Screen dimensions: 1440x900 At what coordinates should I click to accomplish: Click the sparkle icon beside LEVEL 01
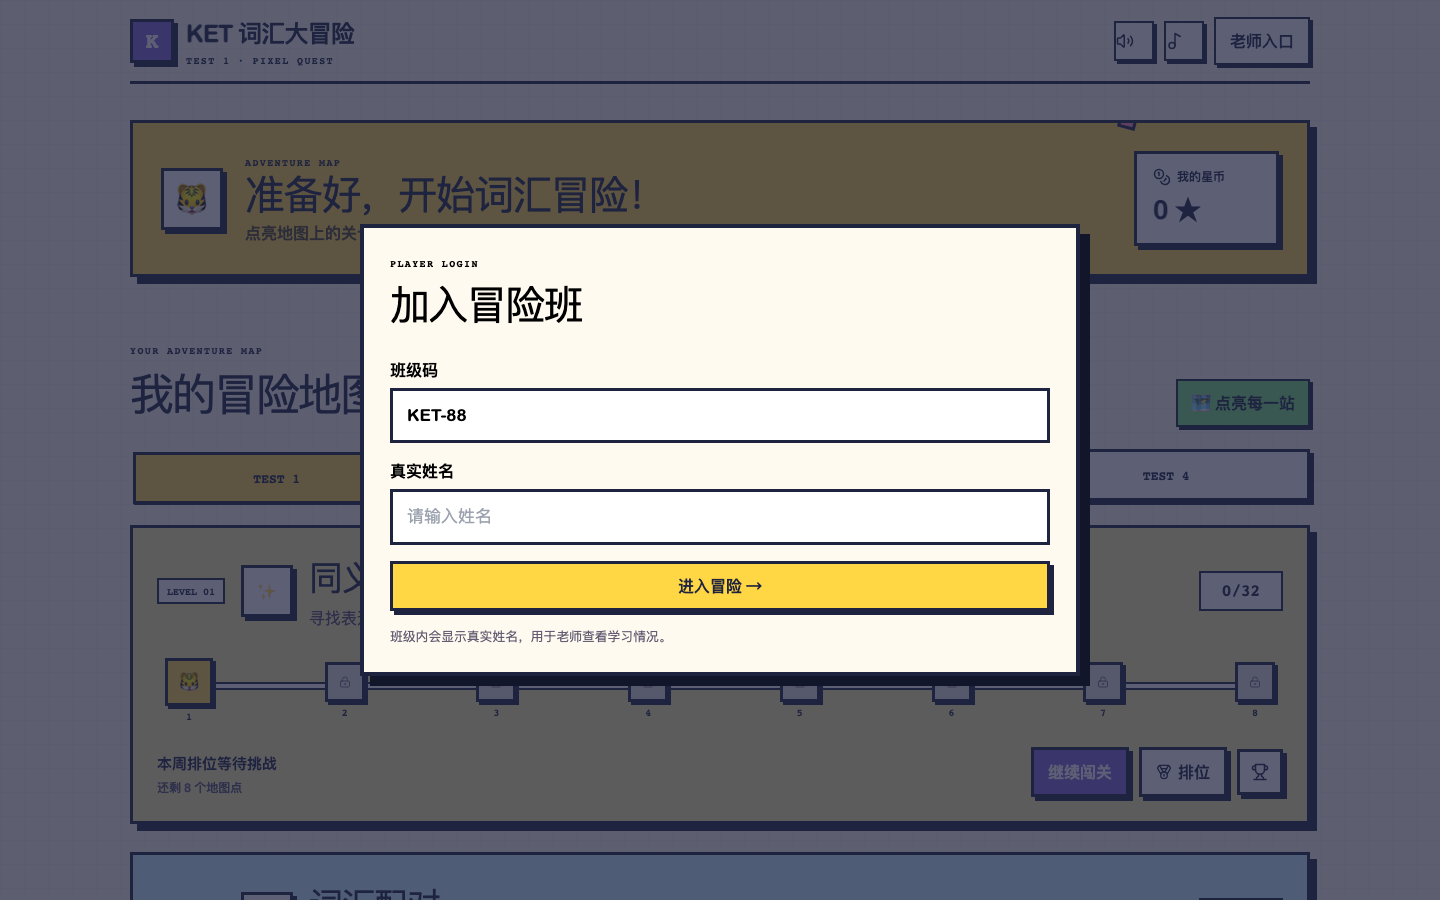tap(267, 591)
